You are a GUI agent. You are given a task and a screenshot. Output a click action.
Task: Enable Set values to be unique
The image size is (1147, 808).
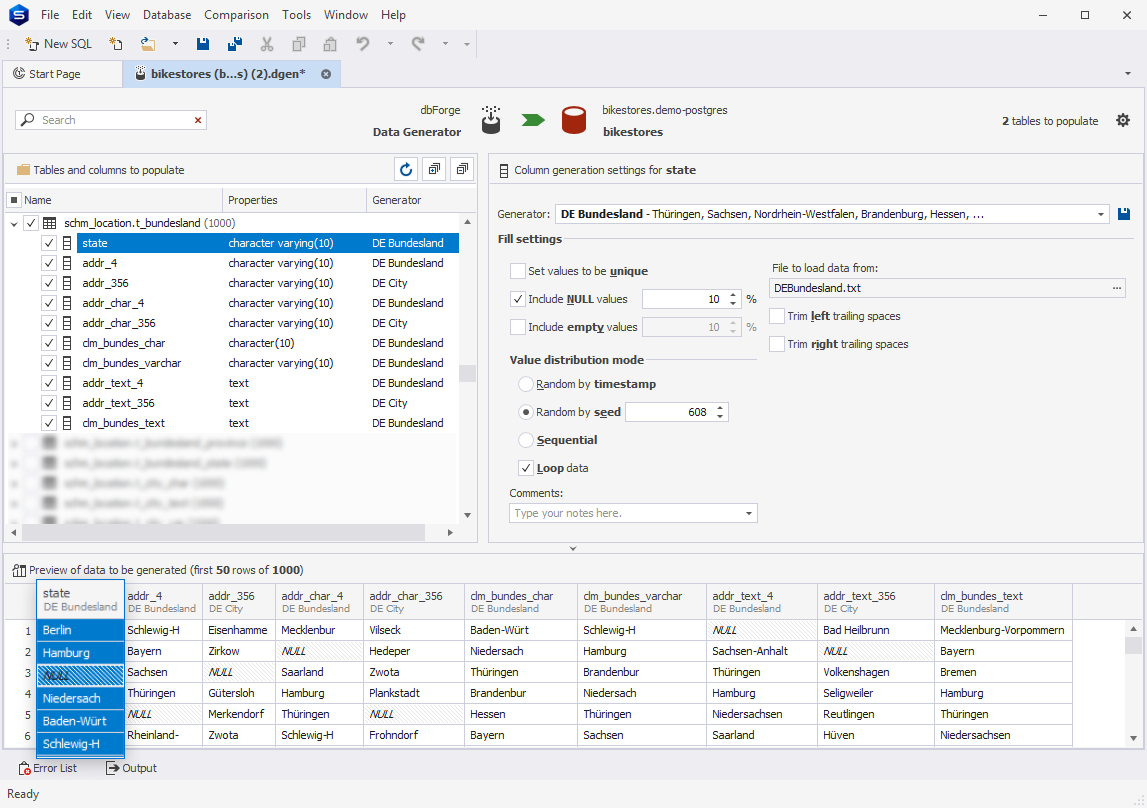coord(518,271)
